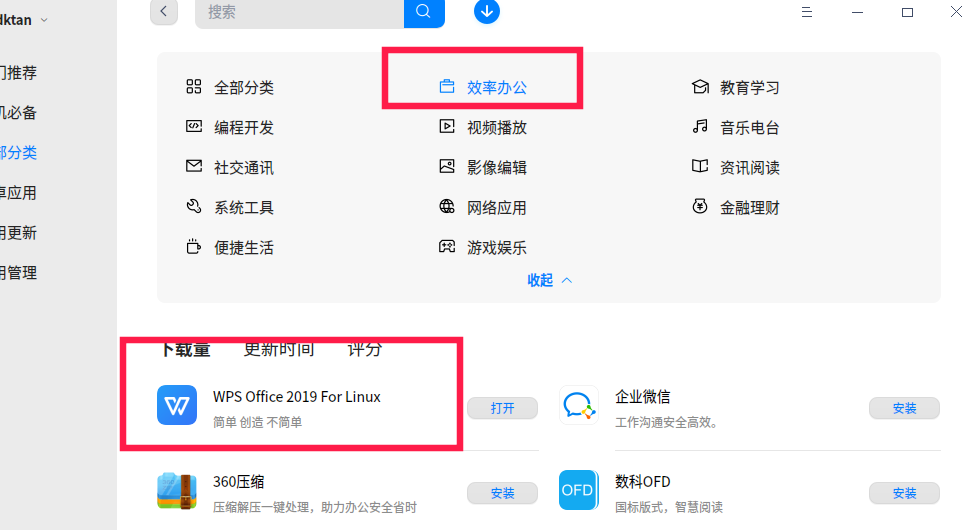
Task: Sort by 更新时间 tab
Action: pyautogui.click(x=279, y=350)
